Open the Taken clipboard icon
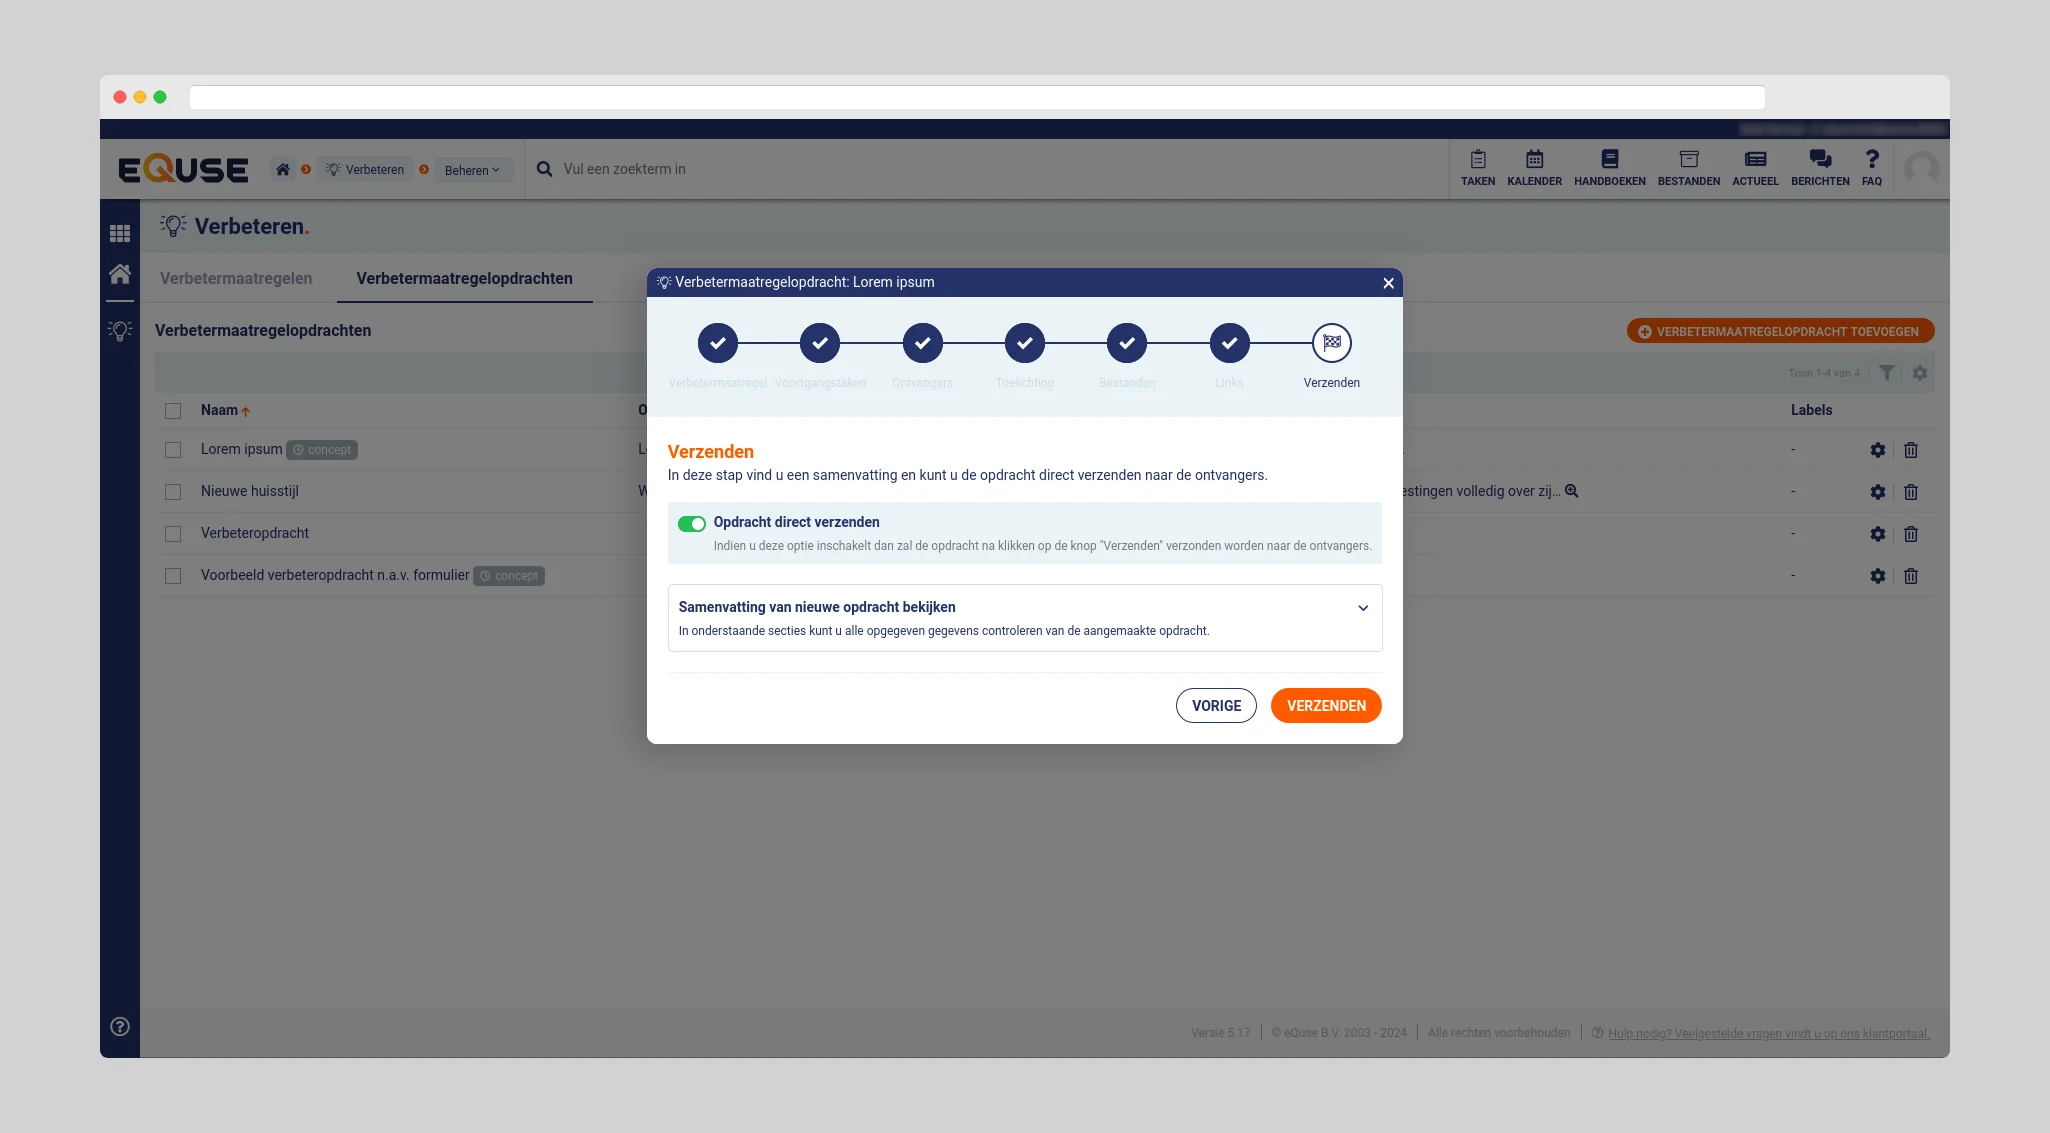Screen dimensions: 2050x1133 (x=1477, y=159)
